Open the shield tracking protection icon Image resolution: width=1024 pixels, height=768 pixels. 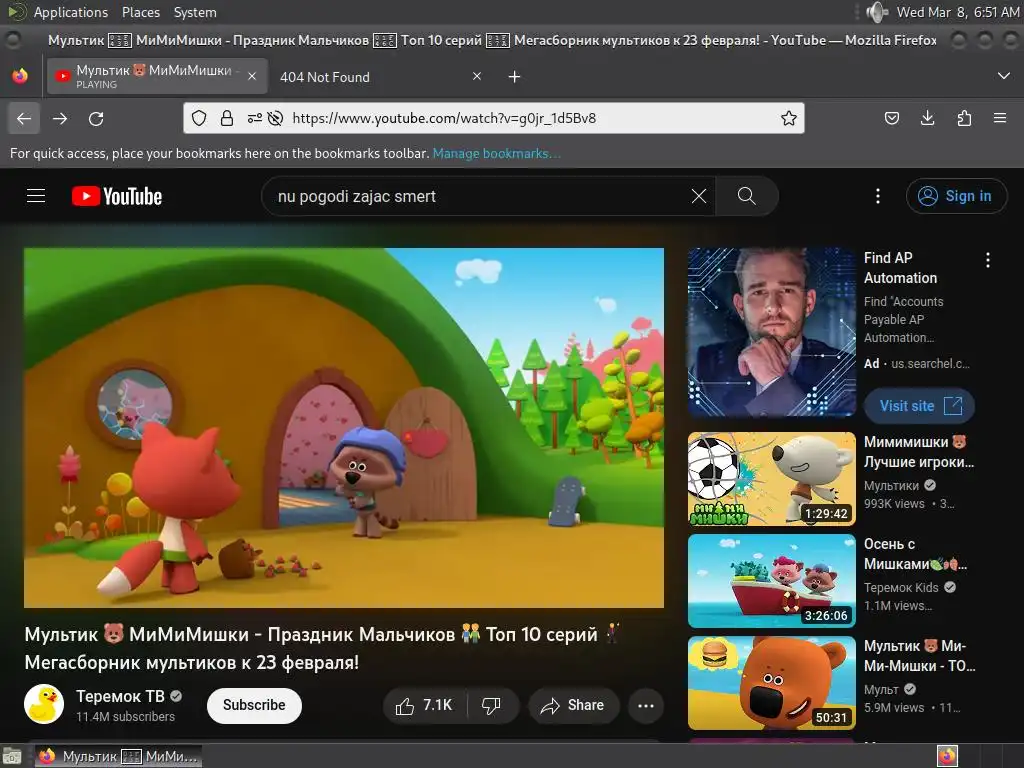[x=199, y=118]
